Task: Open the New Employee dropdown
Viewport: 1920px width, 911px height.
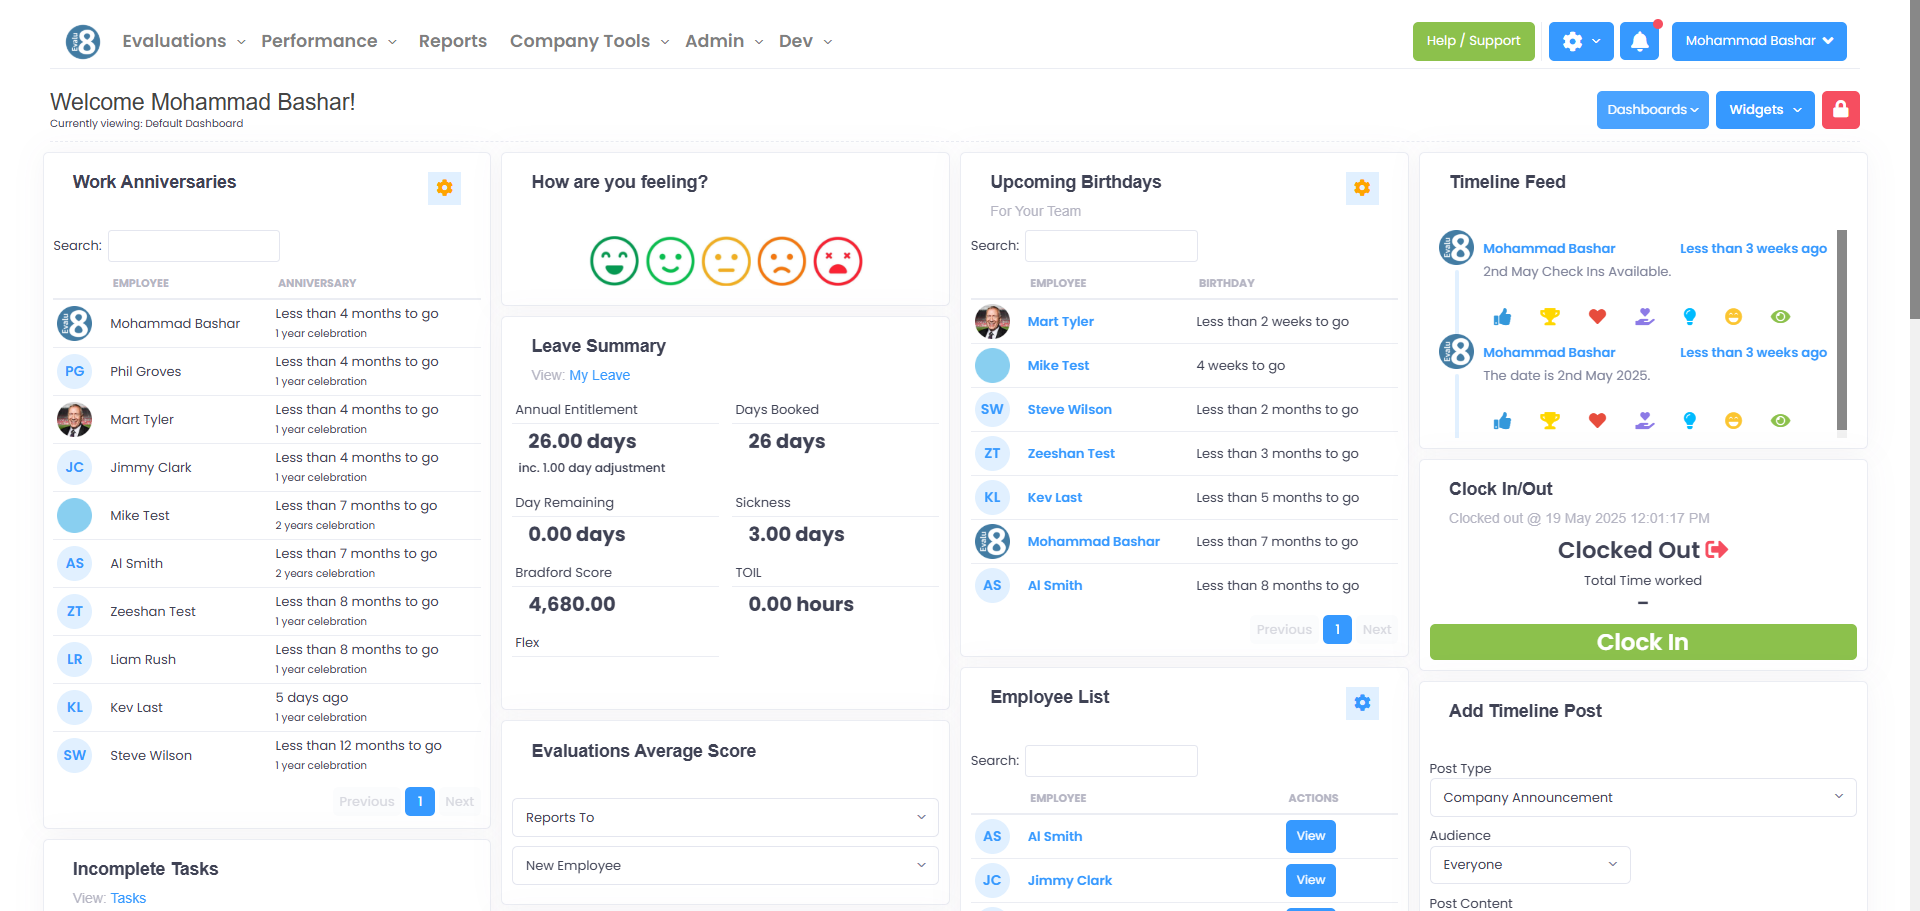Action: (x=725, y=865)
